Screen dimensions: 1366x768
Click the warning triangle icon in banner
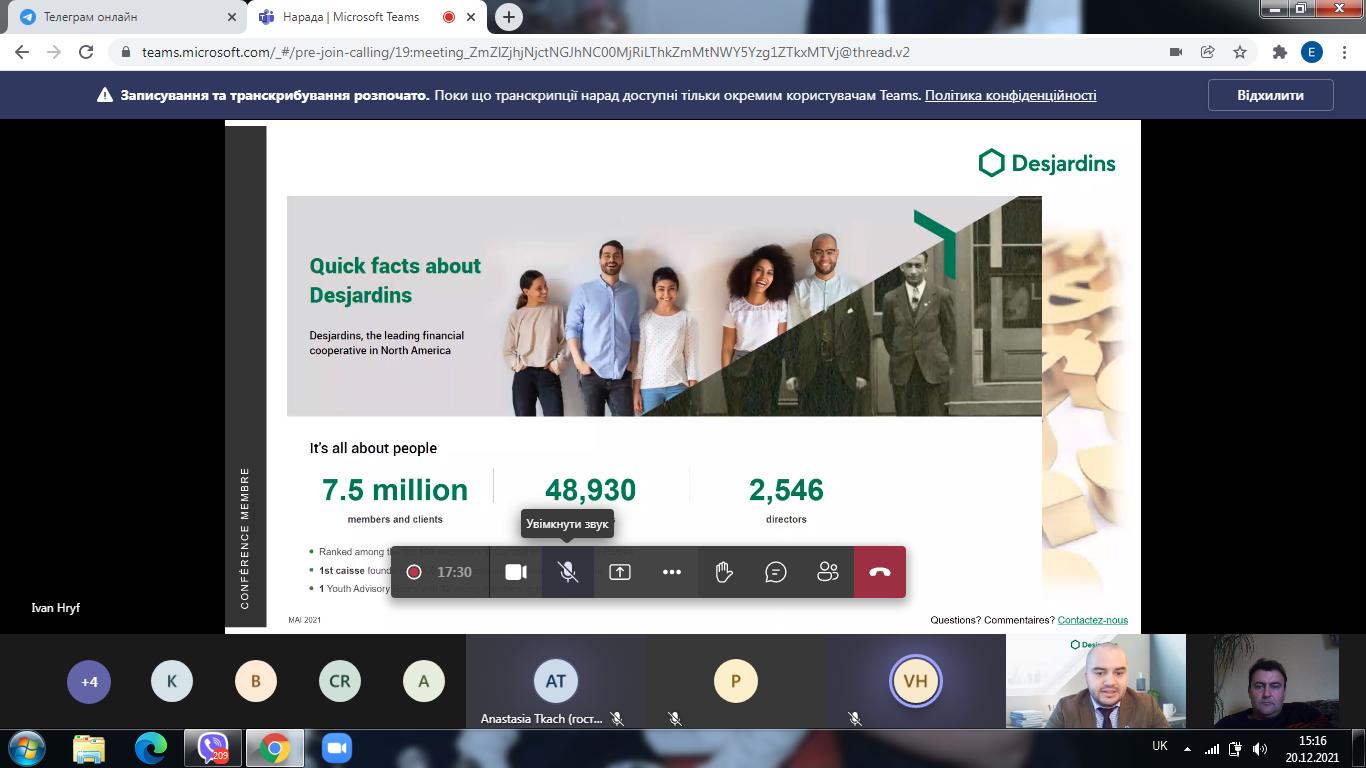coord(104,95)
